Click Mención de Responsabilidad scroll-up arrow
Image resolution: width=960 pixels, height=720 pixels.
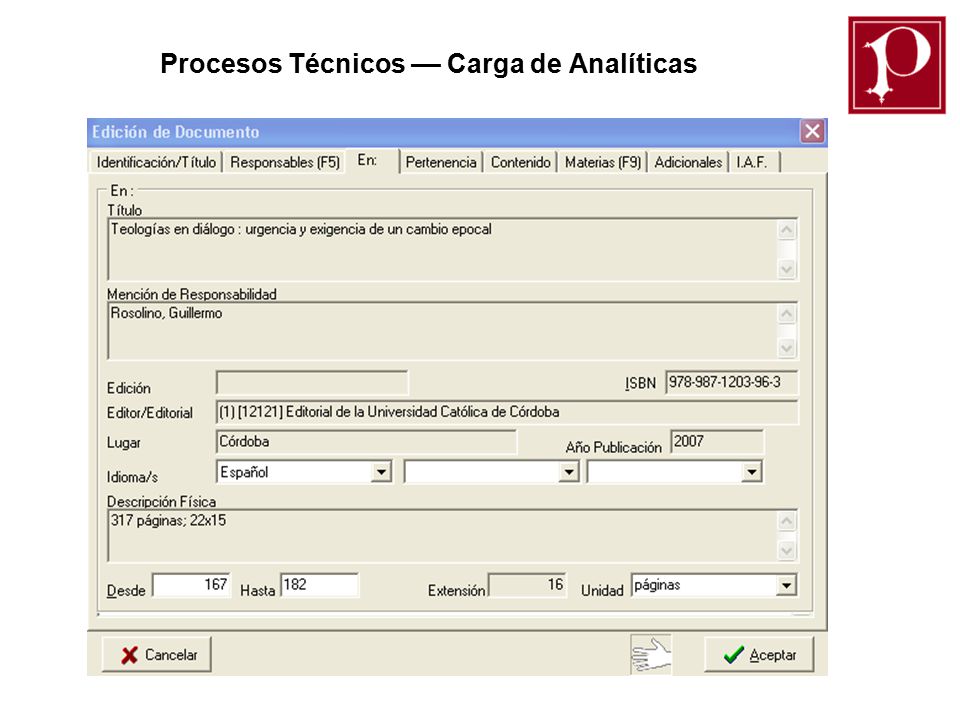click(x=787, y=314)
